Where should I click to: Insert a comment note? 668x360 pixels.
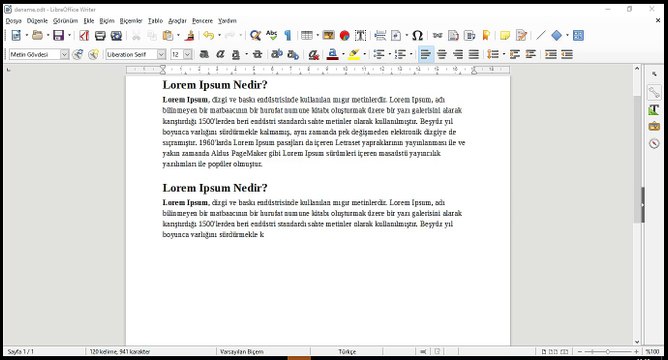pos(505,35)
